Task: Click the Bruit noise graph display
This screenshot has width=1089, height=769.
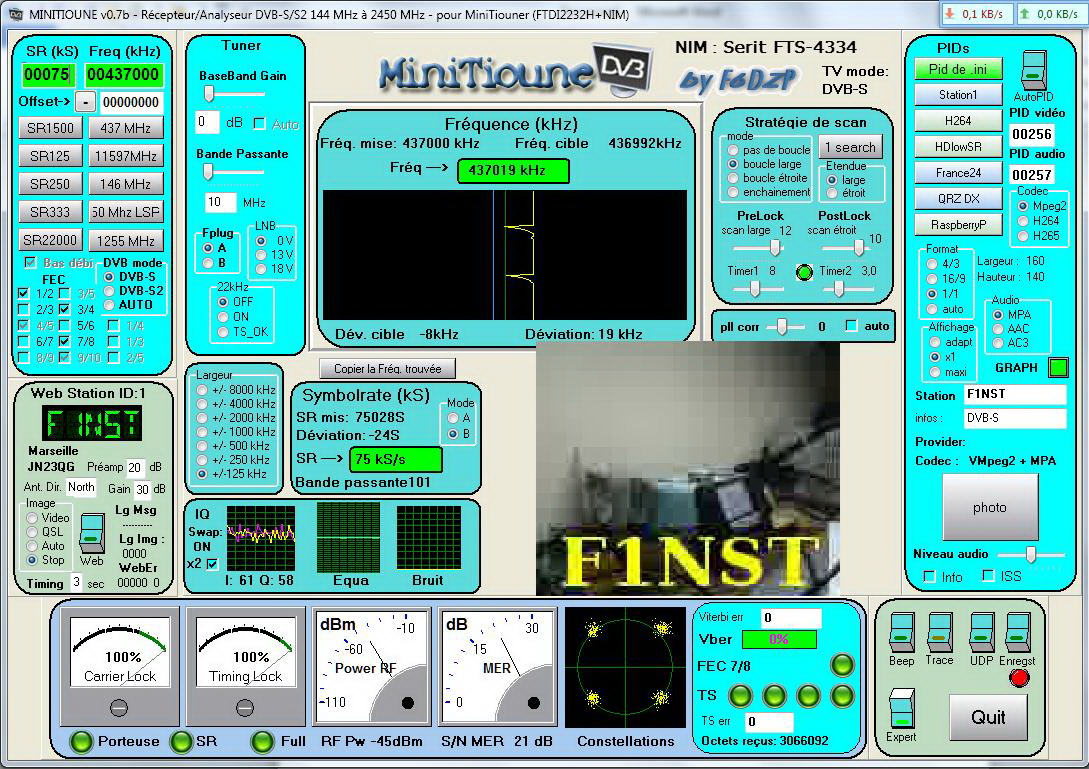Action: [429, 538]
